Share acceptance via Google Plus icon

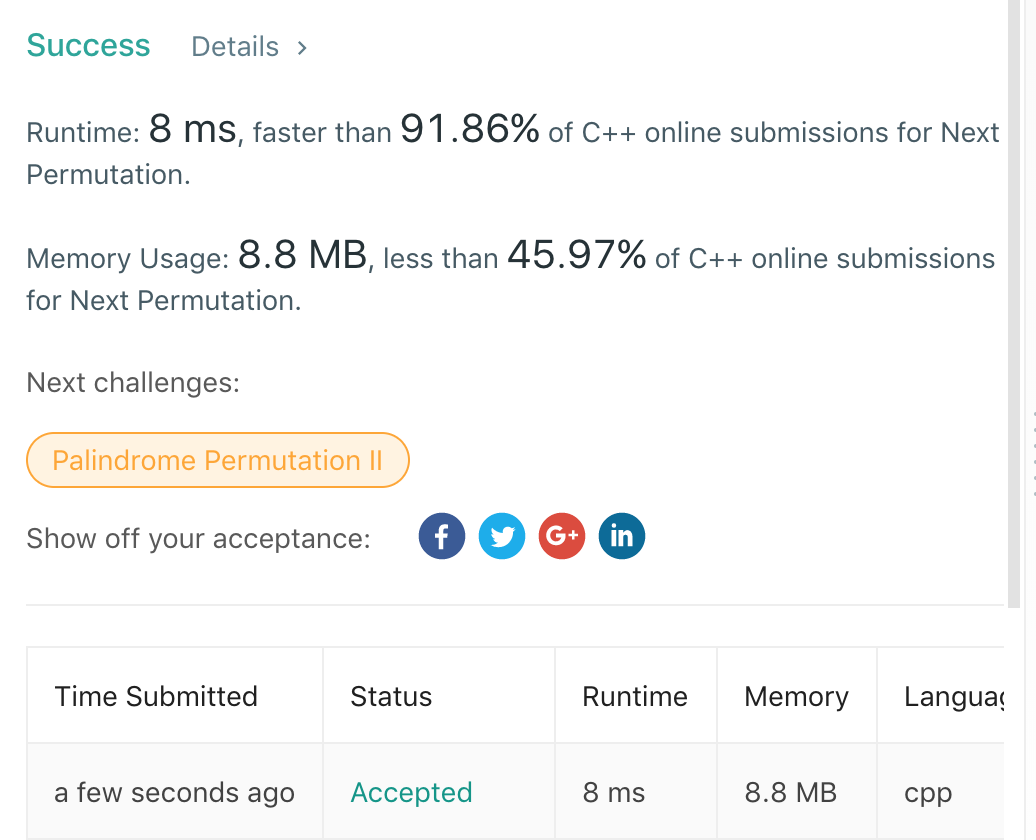coord(562,536)
